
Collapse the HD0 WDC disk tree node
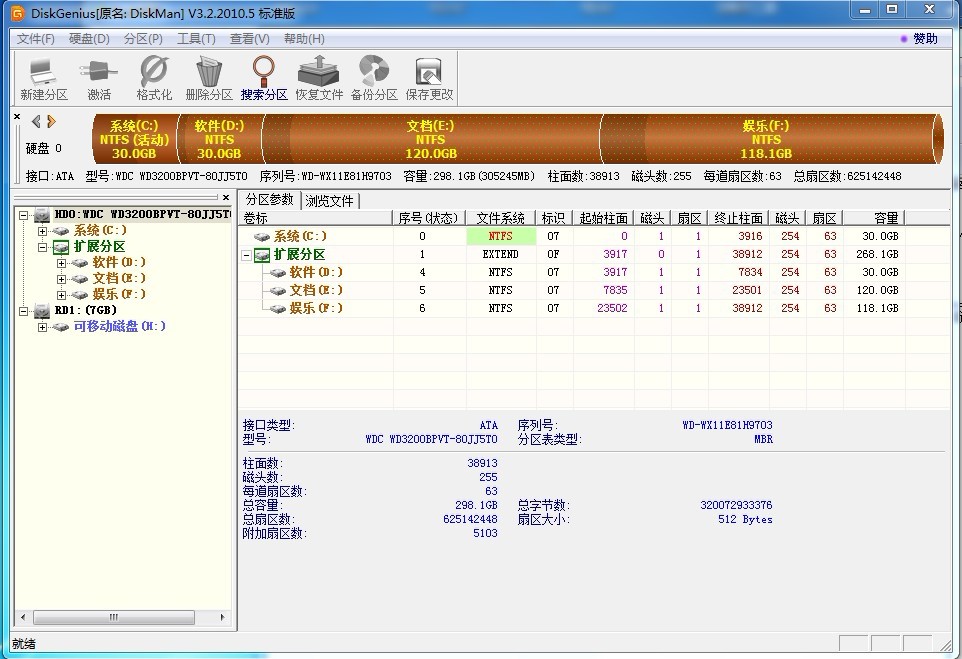(x=24, y=215)
